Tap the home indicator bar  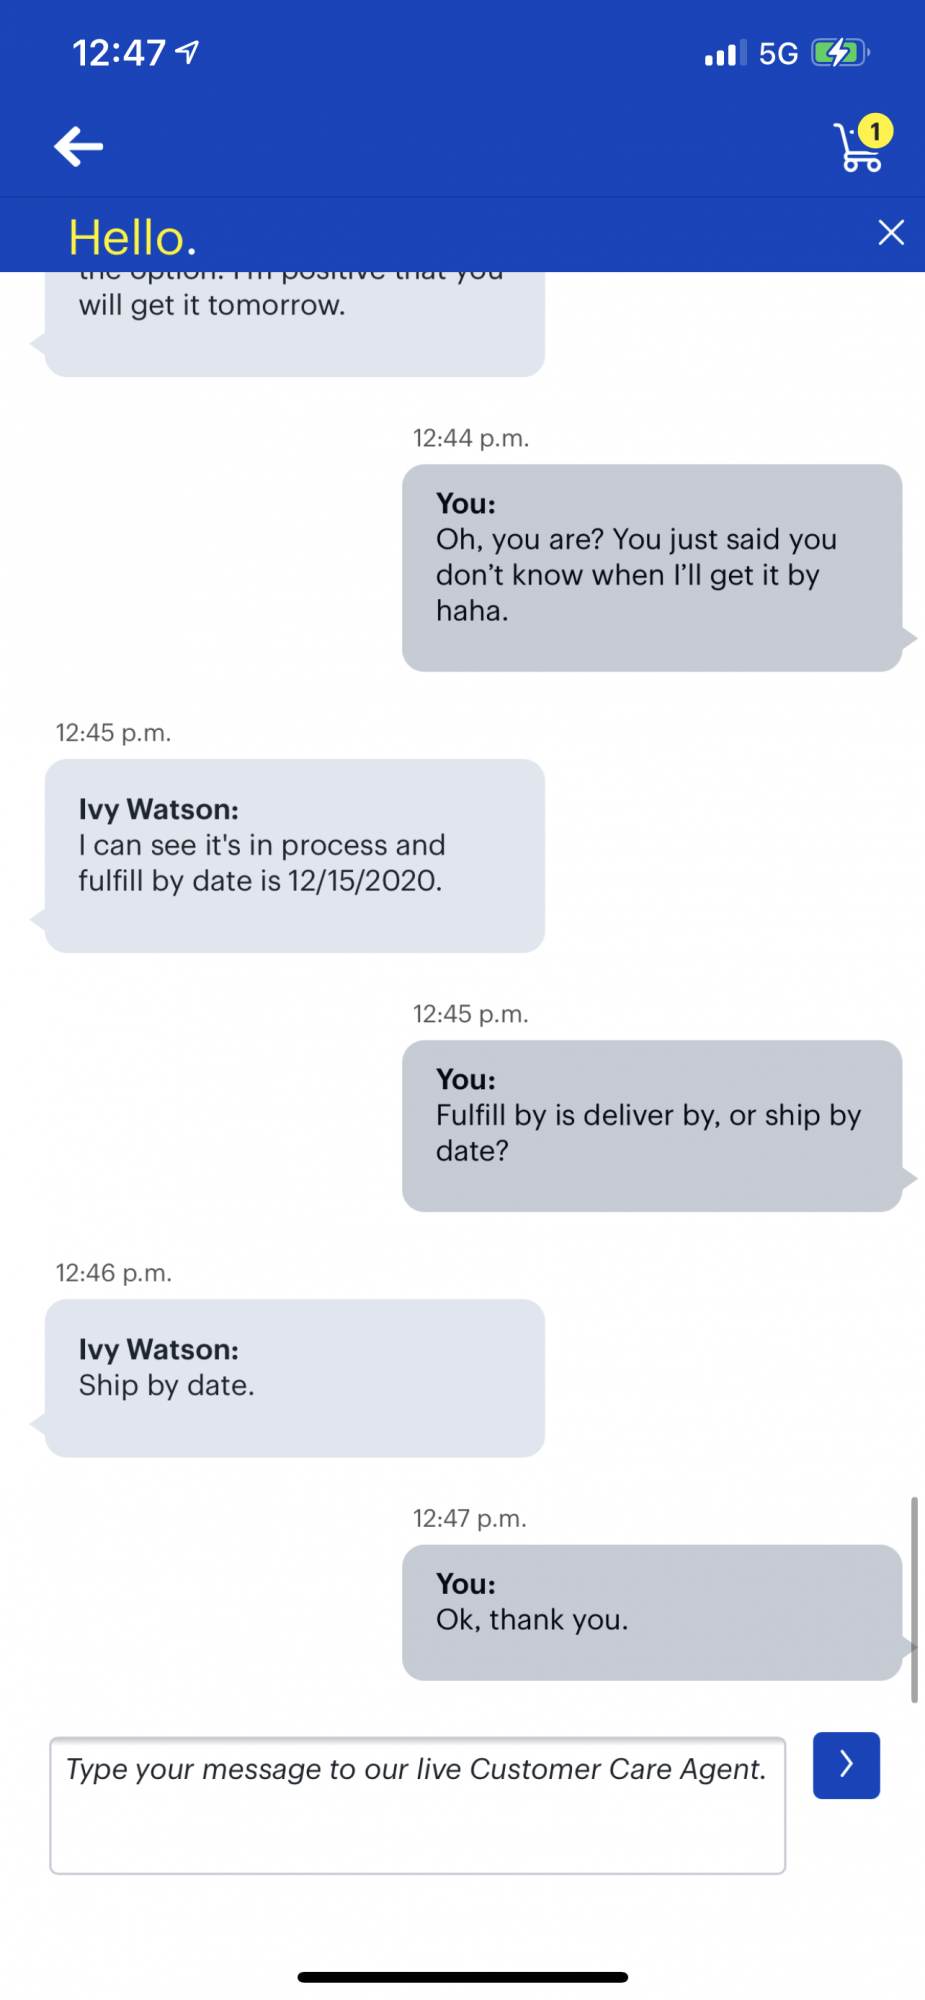[462, 1977]
